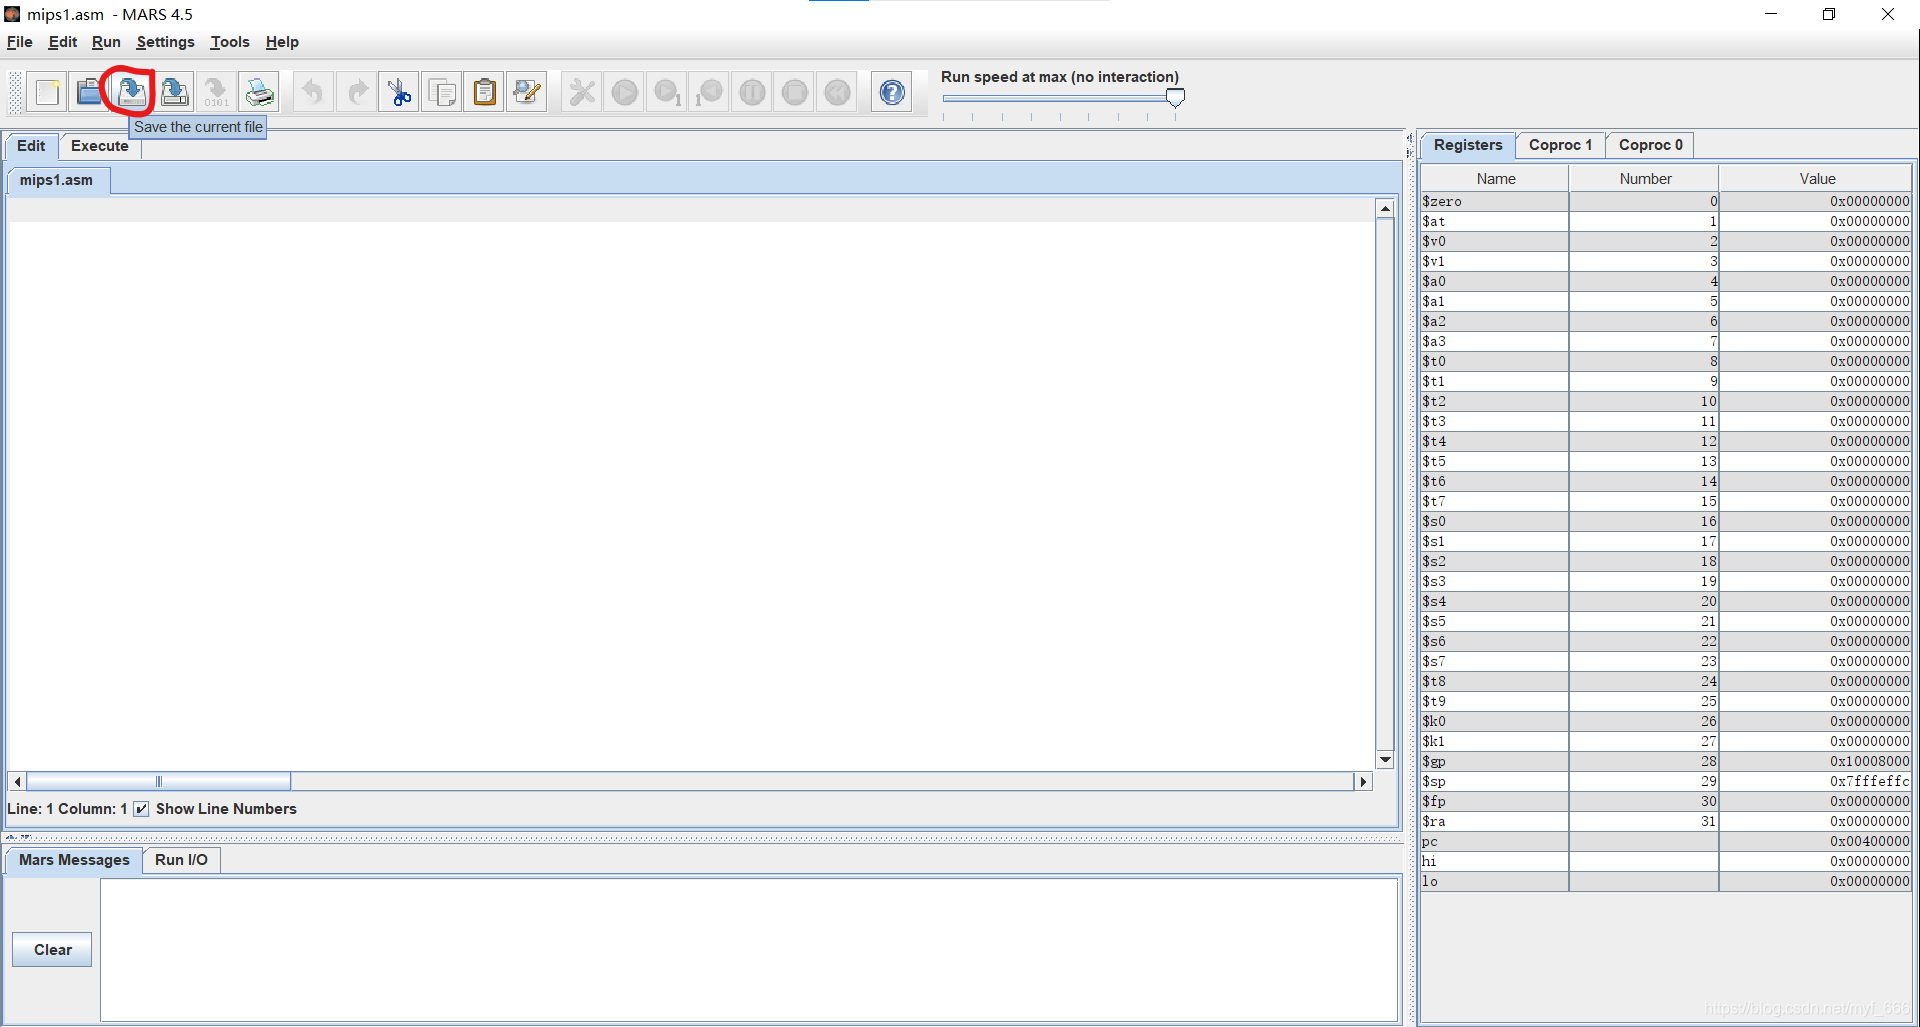This screenshot has width=1920, height=1027.
Task: Click inside the Mars Messages output area
Action: [x=749, y=950]
